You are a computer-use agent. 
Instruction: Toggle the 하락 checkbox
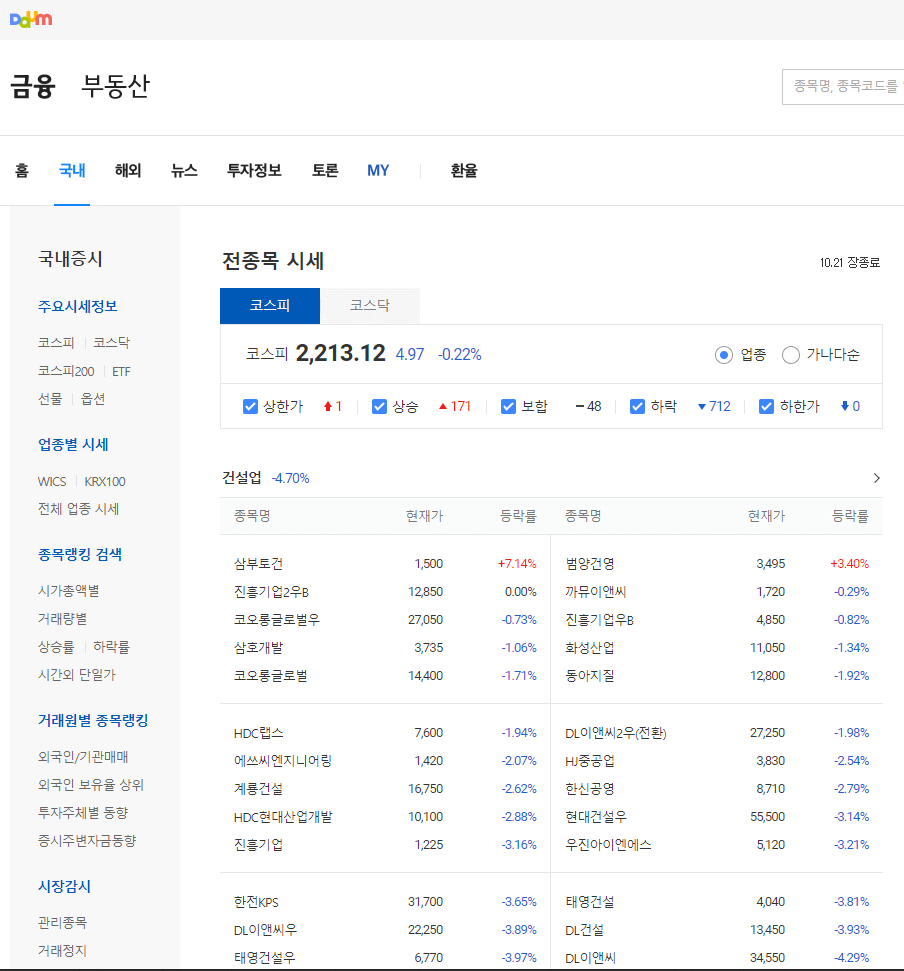point(637,407)
